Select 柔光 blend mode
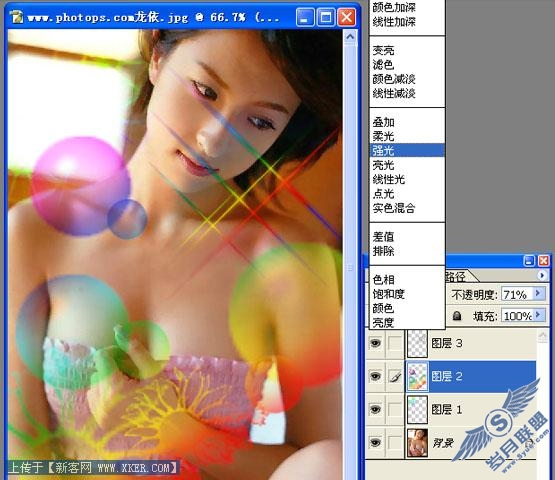The width and height of the screenshot is (555, 480). [x=383, y=136]
